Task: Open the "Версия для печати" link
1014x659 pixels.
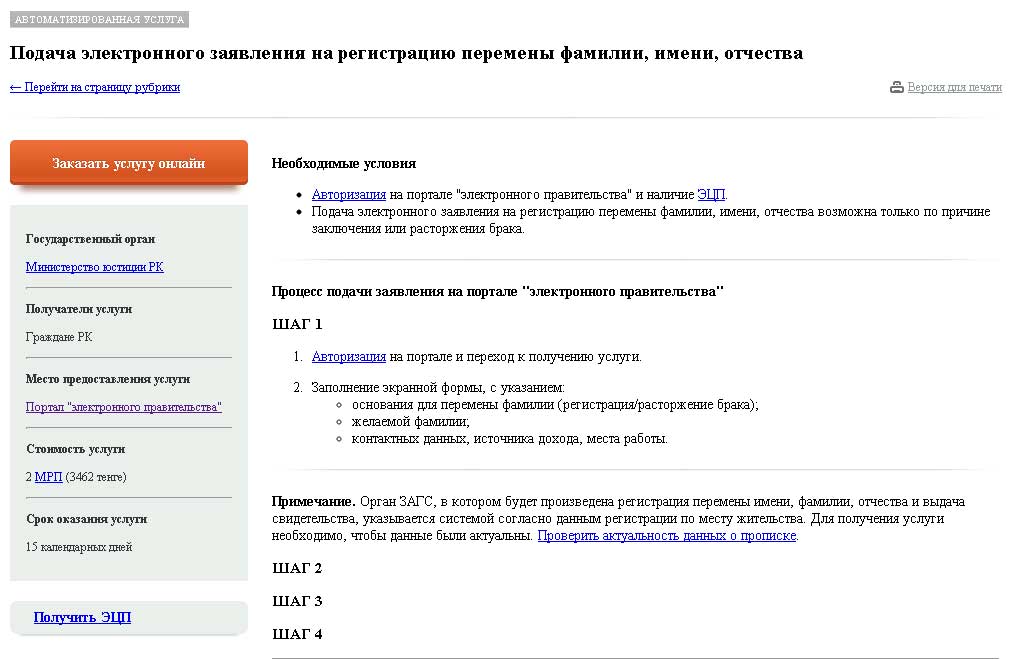Action: [954, 87]
